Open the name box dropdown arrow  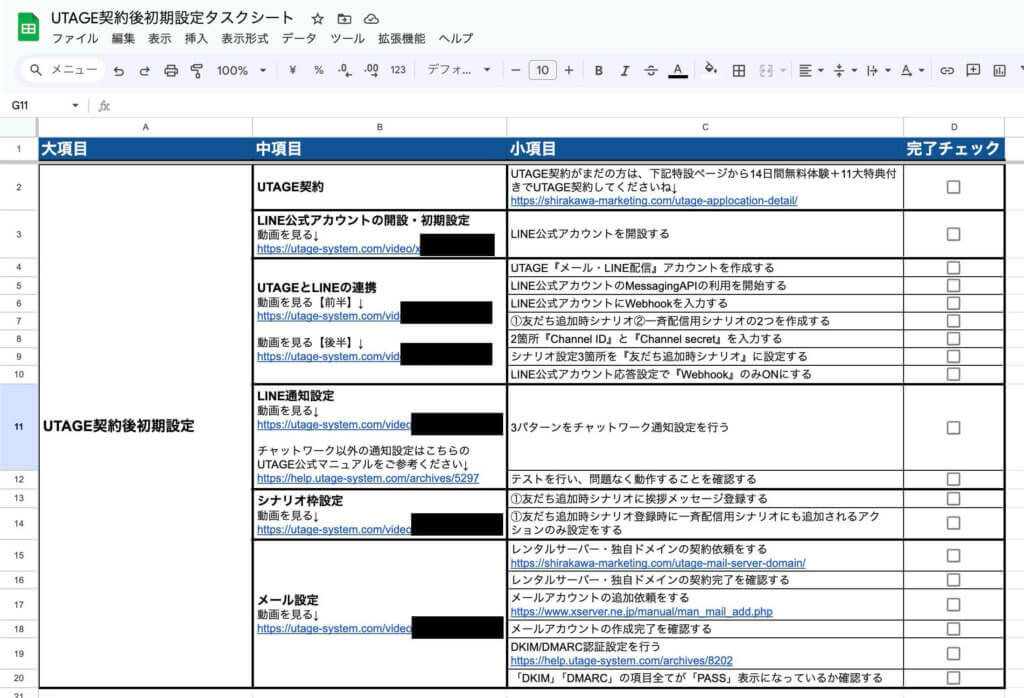(75, 105)
